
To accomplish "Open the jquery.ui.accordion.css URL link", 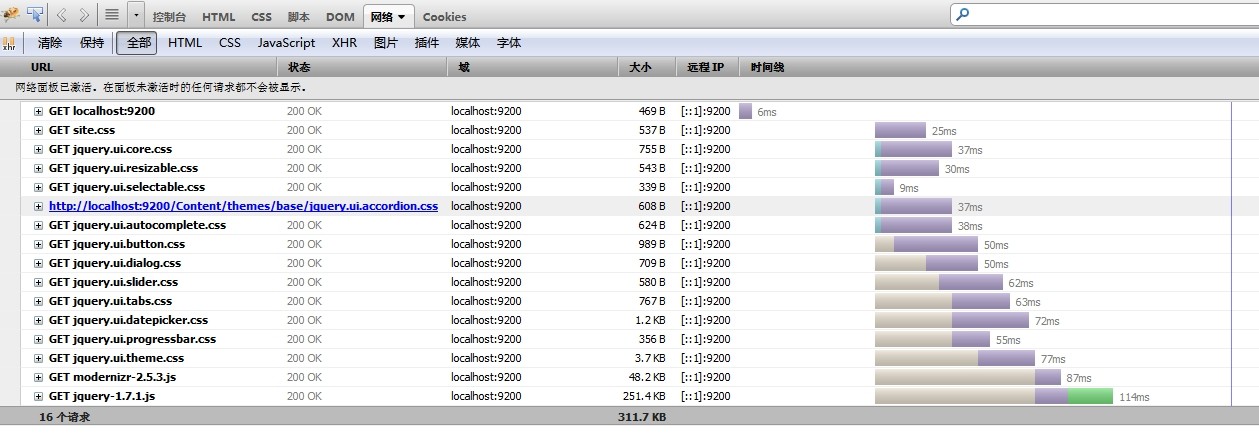I will [243, 207].
